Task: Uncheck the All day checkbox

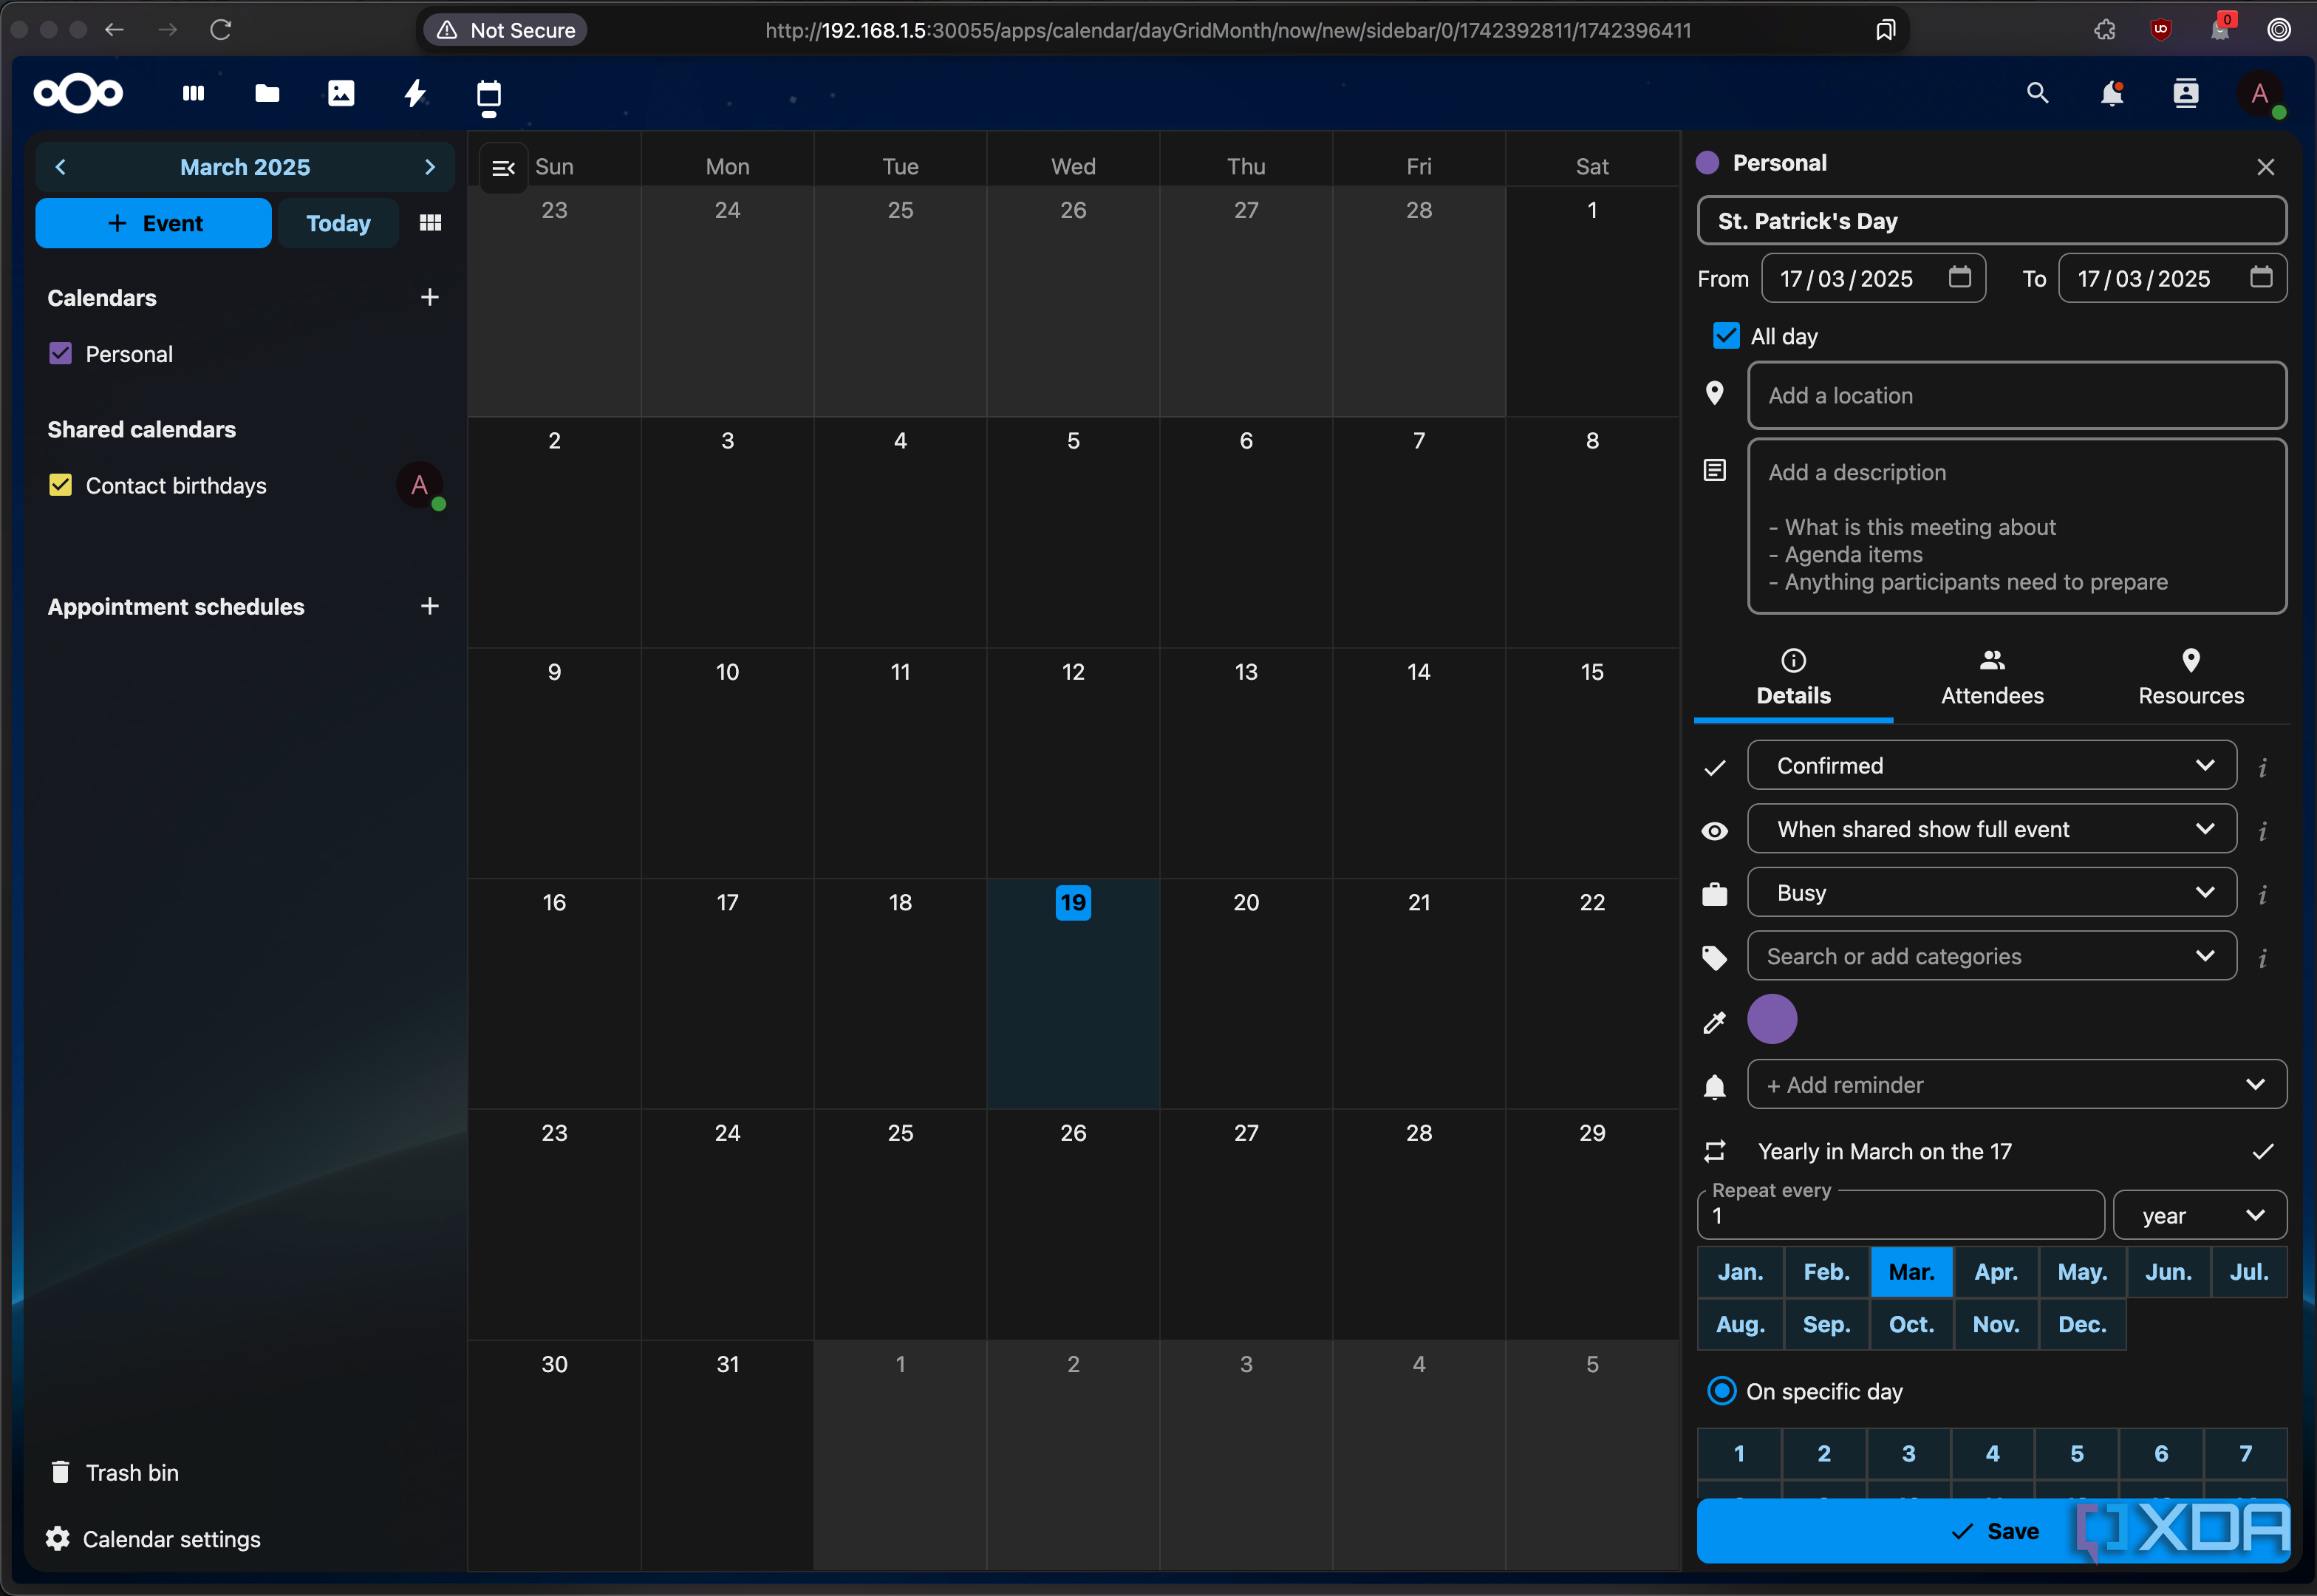Action: click(1726, 335)
